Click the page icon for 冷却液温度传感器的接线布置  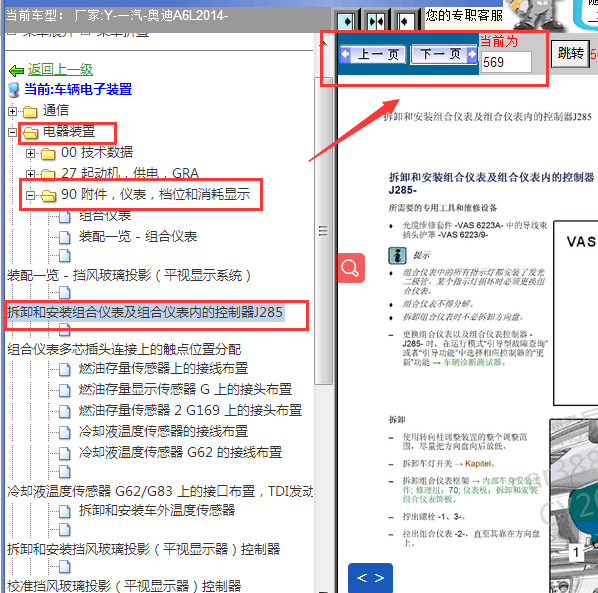[64, 432]
